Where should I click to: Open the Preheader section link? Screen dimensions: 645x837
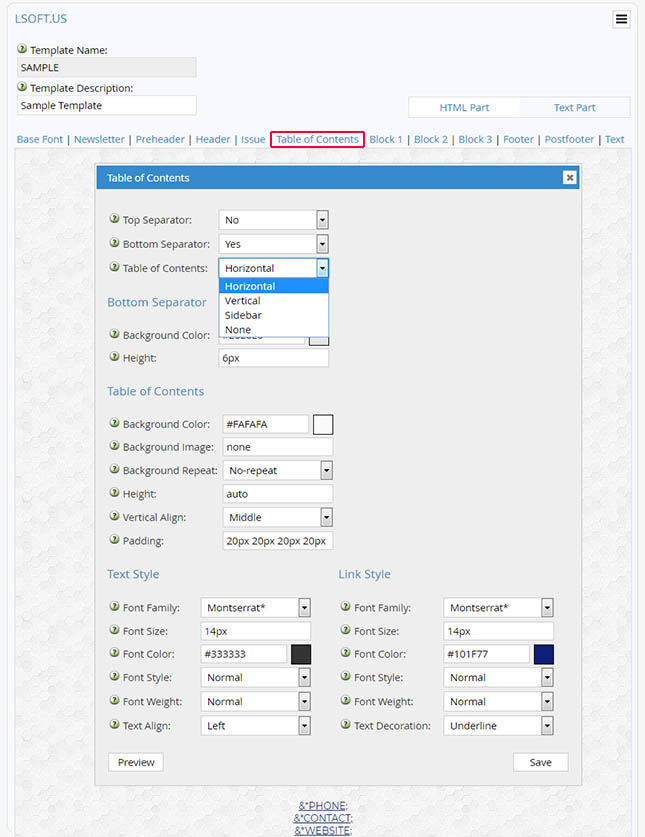(160, 139)
